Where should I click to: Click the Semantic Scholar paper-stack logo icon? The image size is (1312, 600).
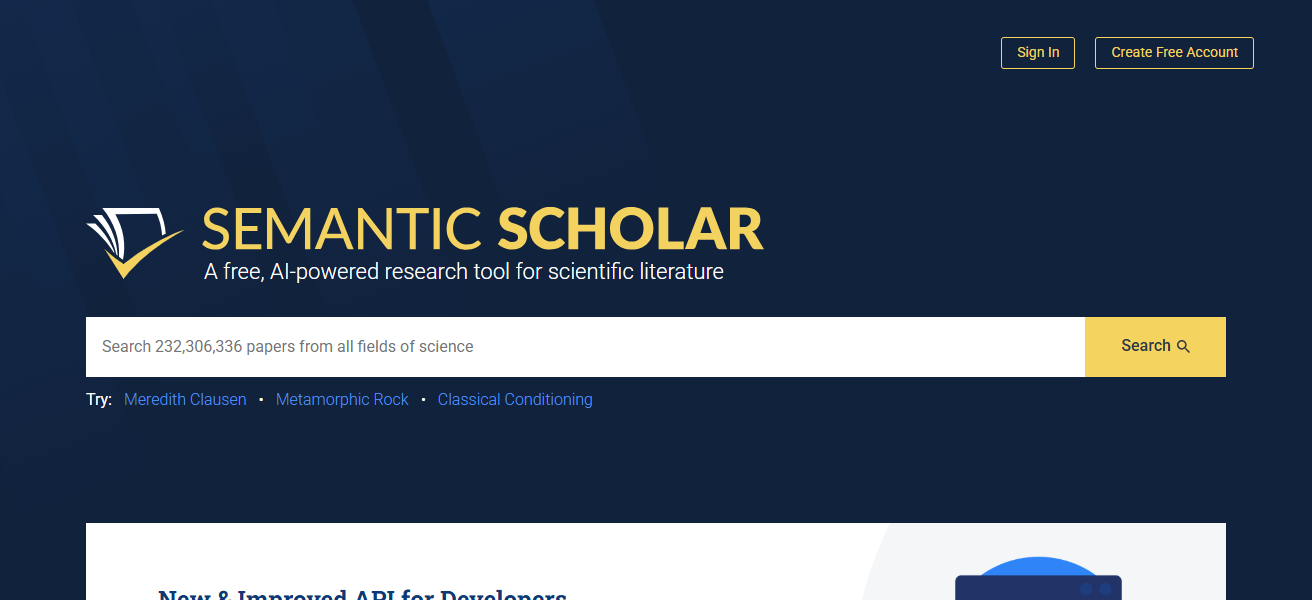tap(135, 240)
